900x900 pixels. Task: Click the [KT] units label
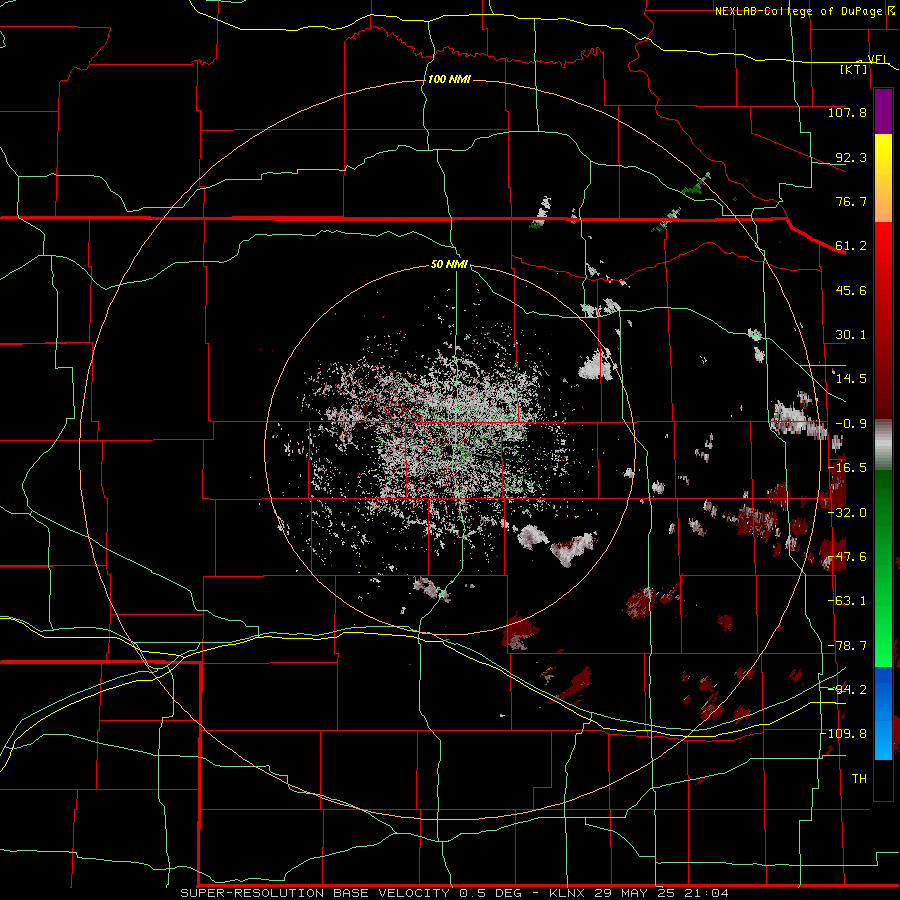point(854,69)
